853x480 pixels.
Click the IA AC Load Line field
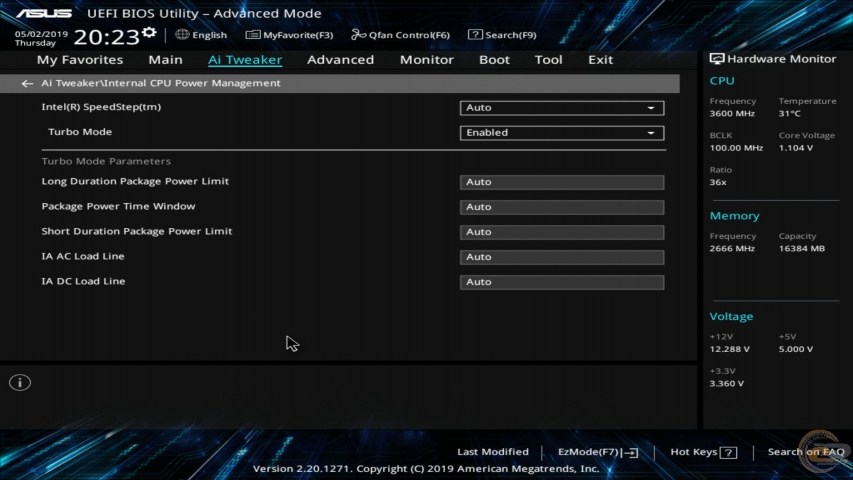coord(562,257)
